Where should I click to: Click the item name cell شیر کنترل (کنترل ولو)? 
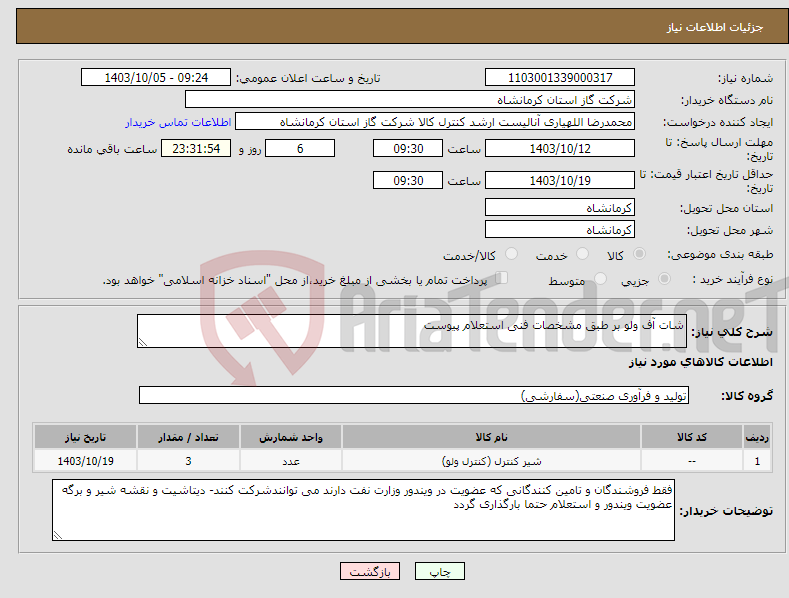point(492,461)
